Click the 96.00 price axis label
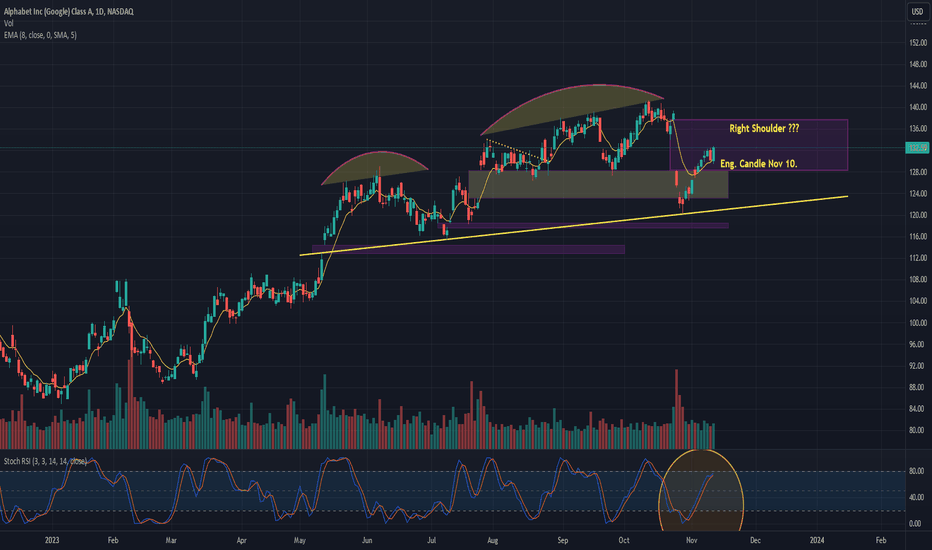Viewport: 932px width, 550px height. [918, 344]
